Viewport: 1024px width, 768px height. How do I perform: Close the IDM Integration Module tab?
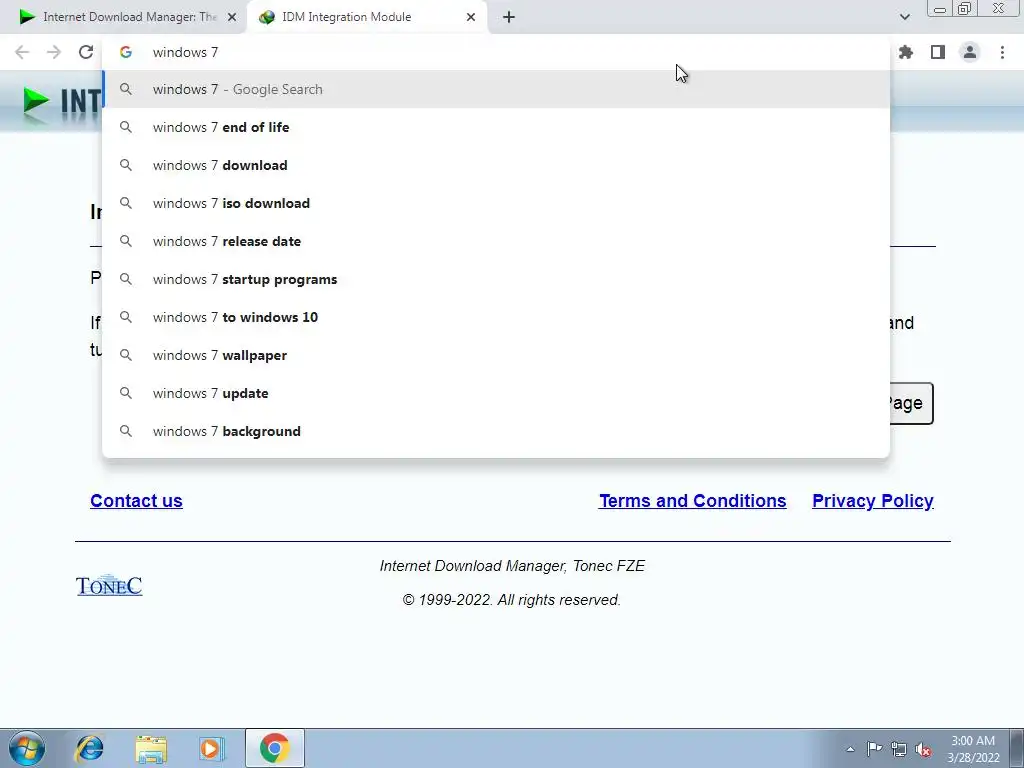click(471, 17)
